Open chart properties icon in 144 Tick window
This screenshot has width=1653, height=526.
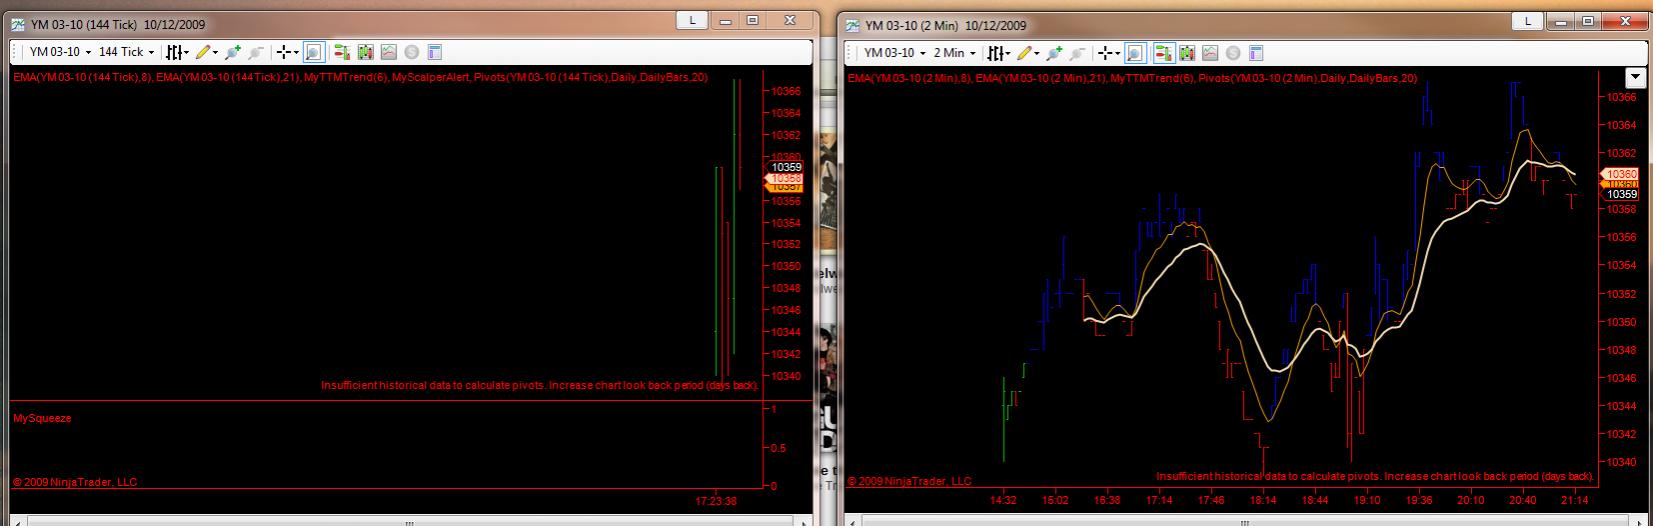(434, 52)
